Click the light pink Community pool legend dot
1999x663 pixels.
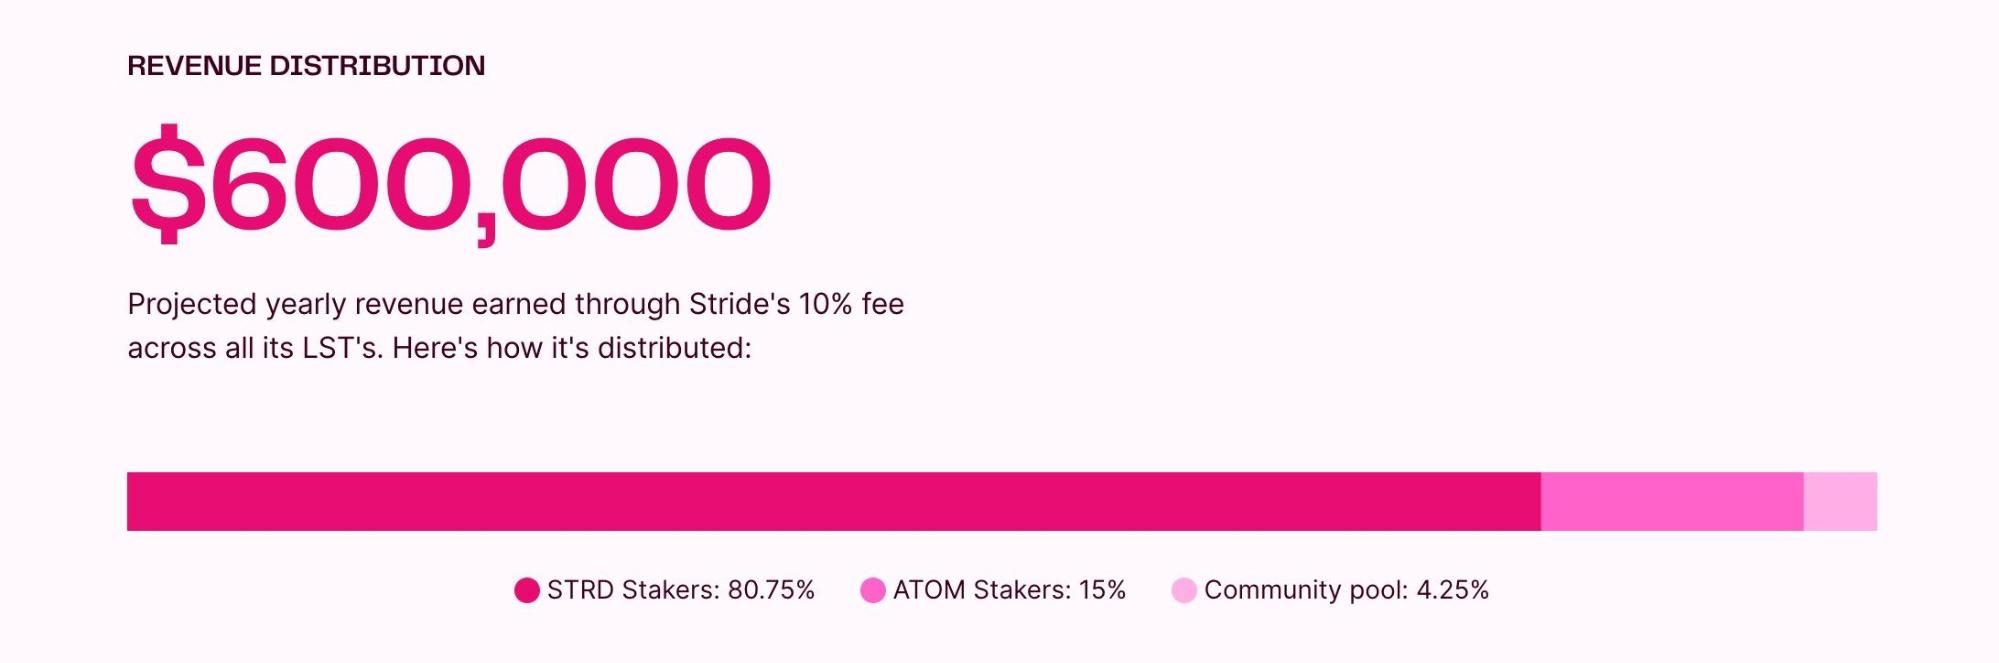pyautogui.click(x=1184, y=591)
